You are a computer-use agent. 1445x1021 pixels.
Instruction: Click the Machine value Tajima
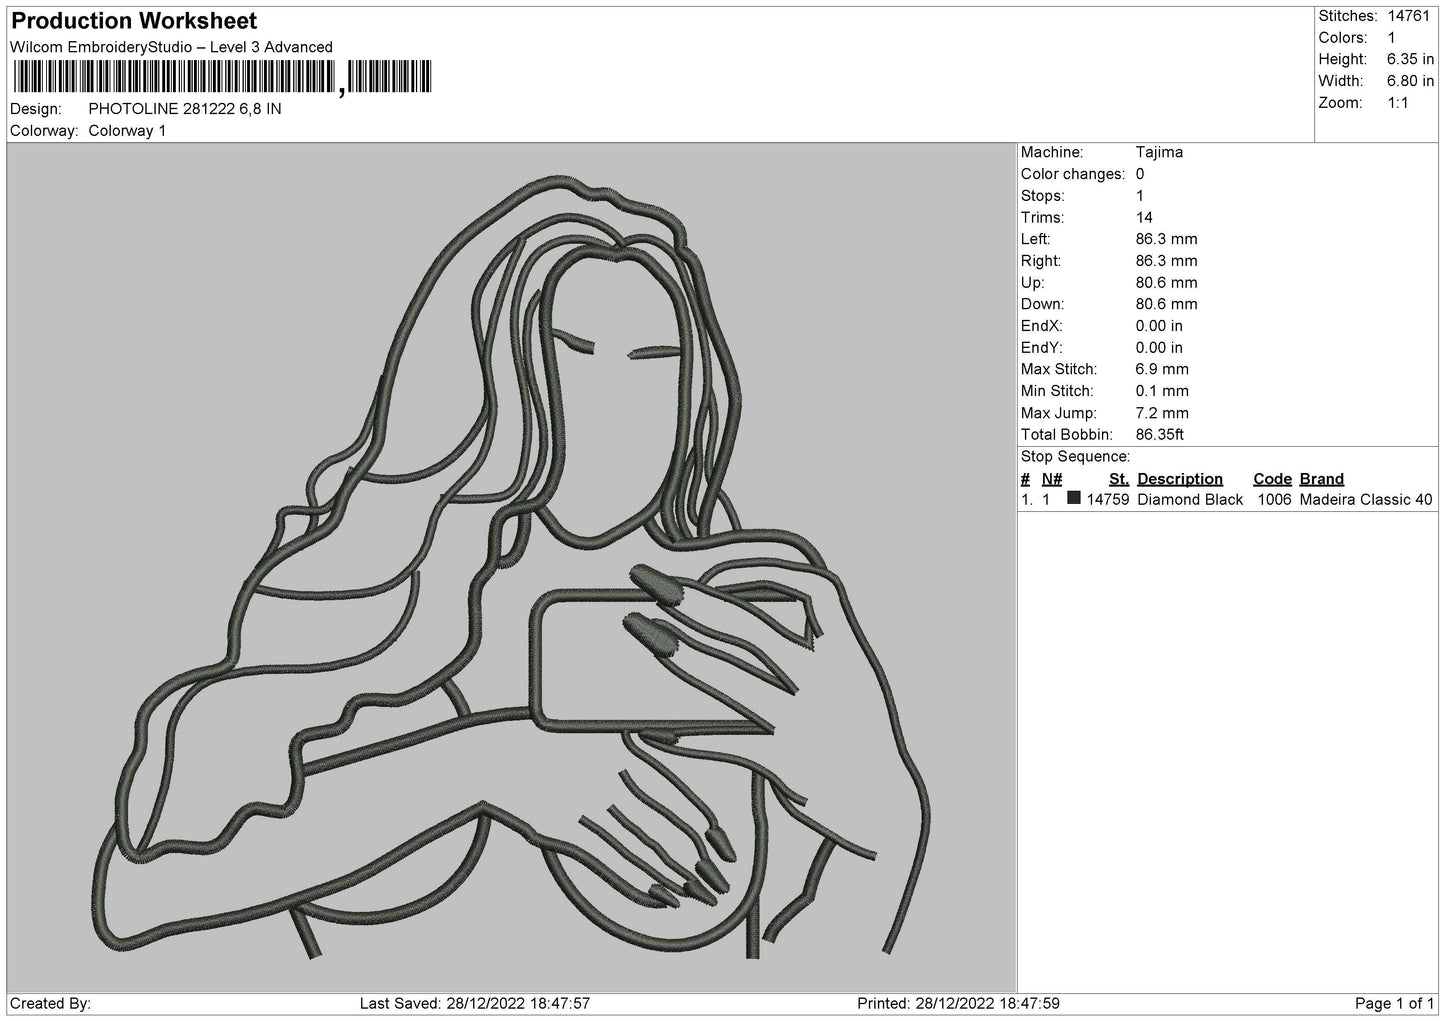point(1159,152)
